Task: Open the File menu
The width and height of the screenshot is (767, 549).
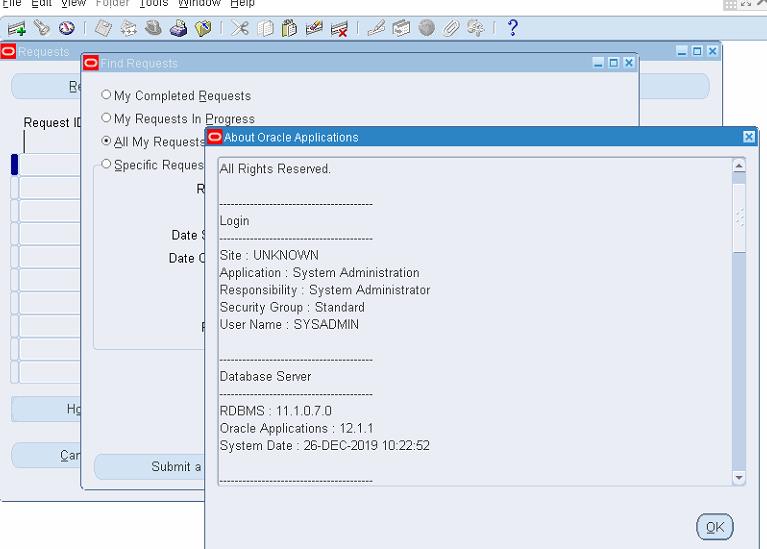Action: 12,3
